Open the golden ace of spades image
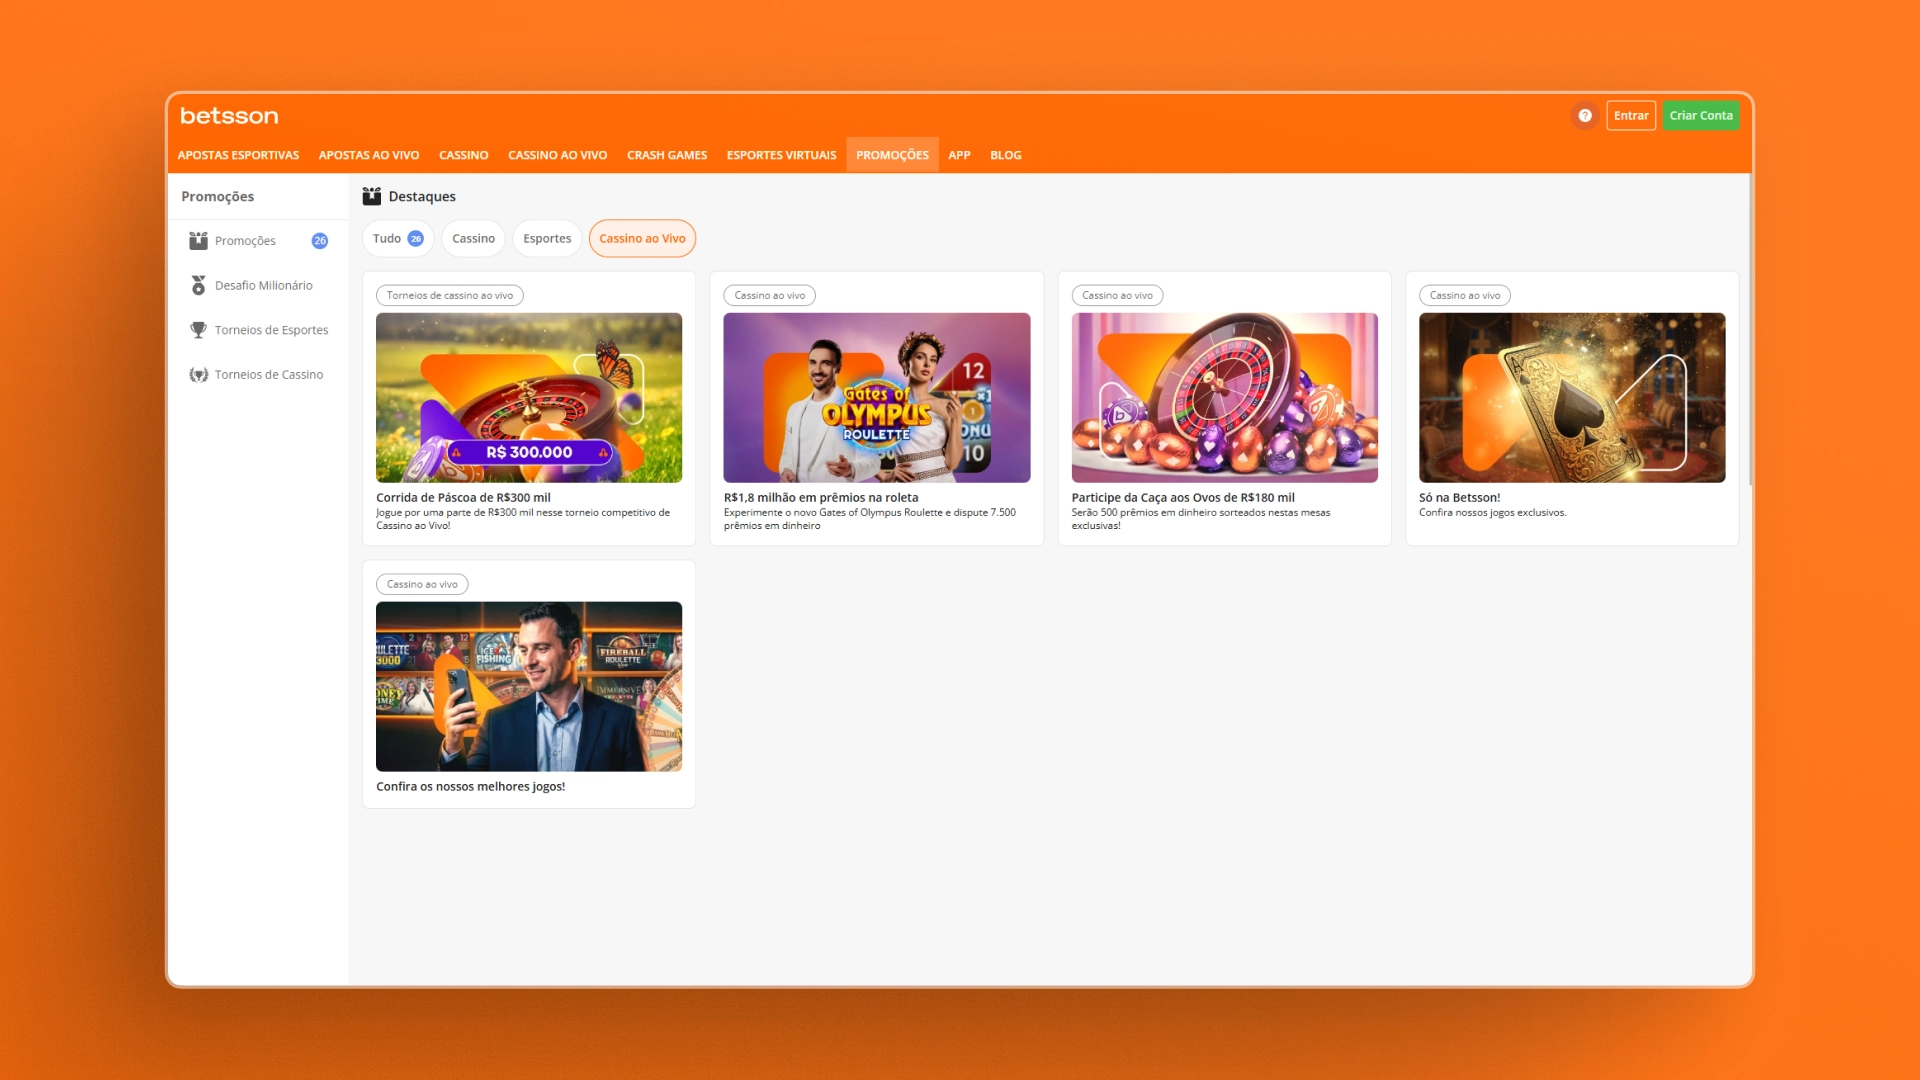 [x=1572, y=398]
